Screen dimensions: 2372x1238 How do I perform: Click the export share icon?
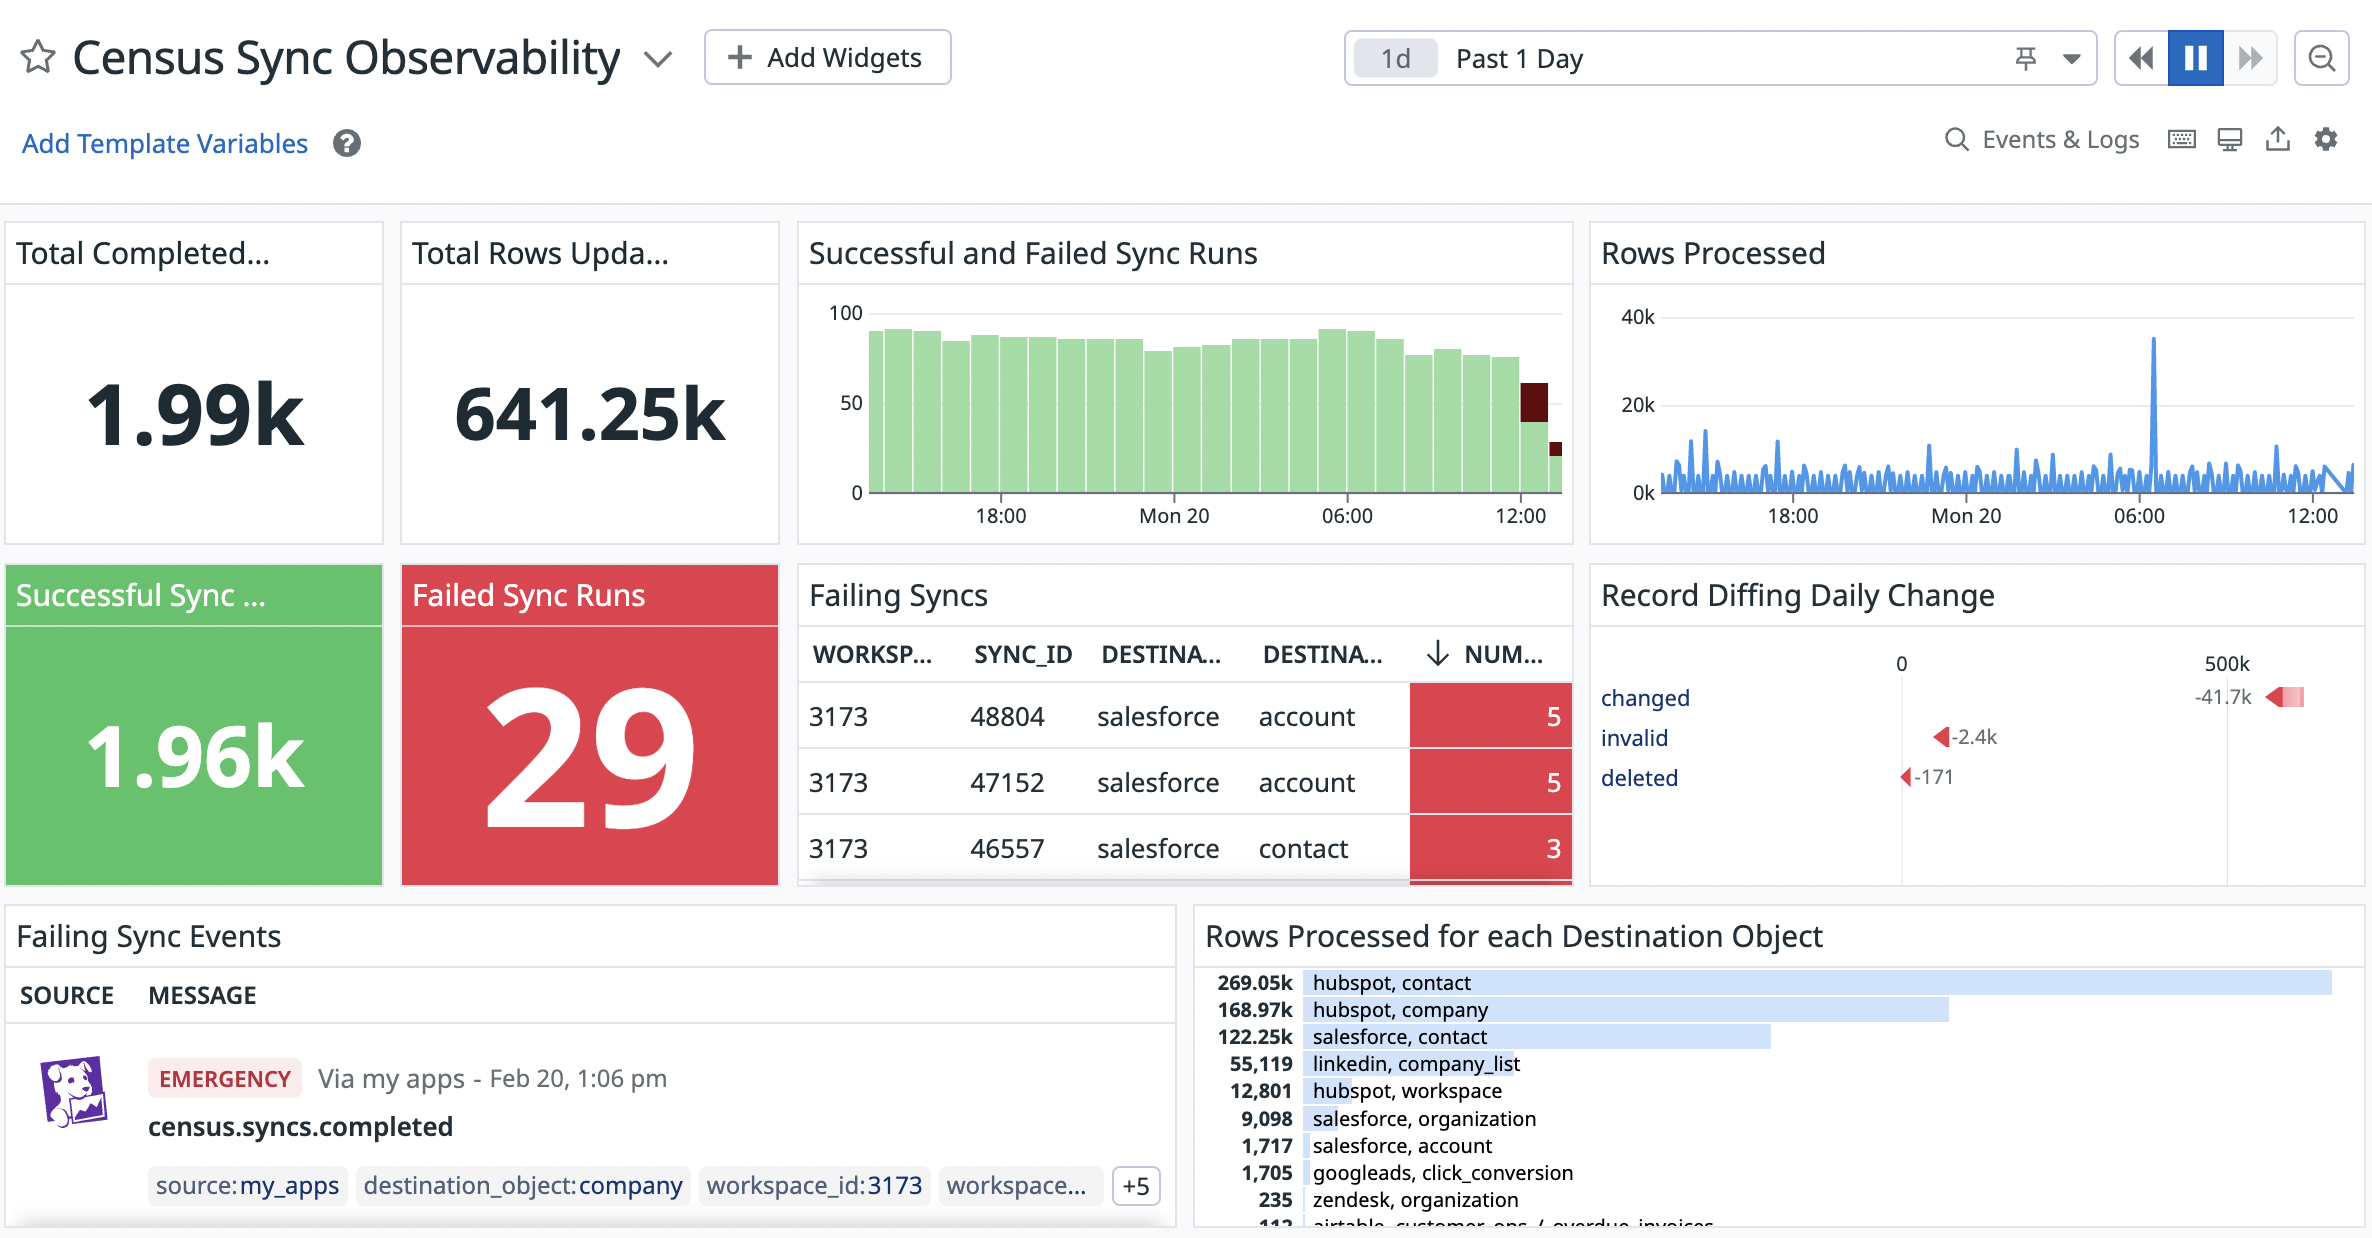coord(2277,140)
